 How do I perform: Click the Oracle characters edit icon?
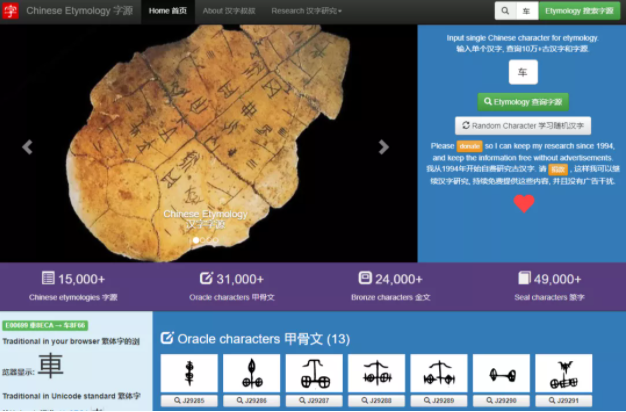coord(206,278)
